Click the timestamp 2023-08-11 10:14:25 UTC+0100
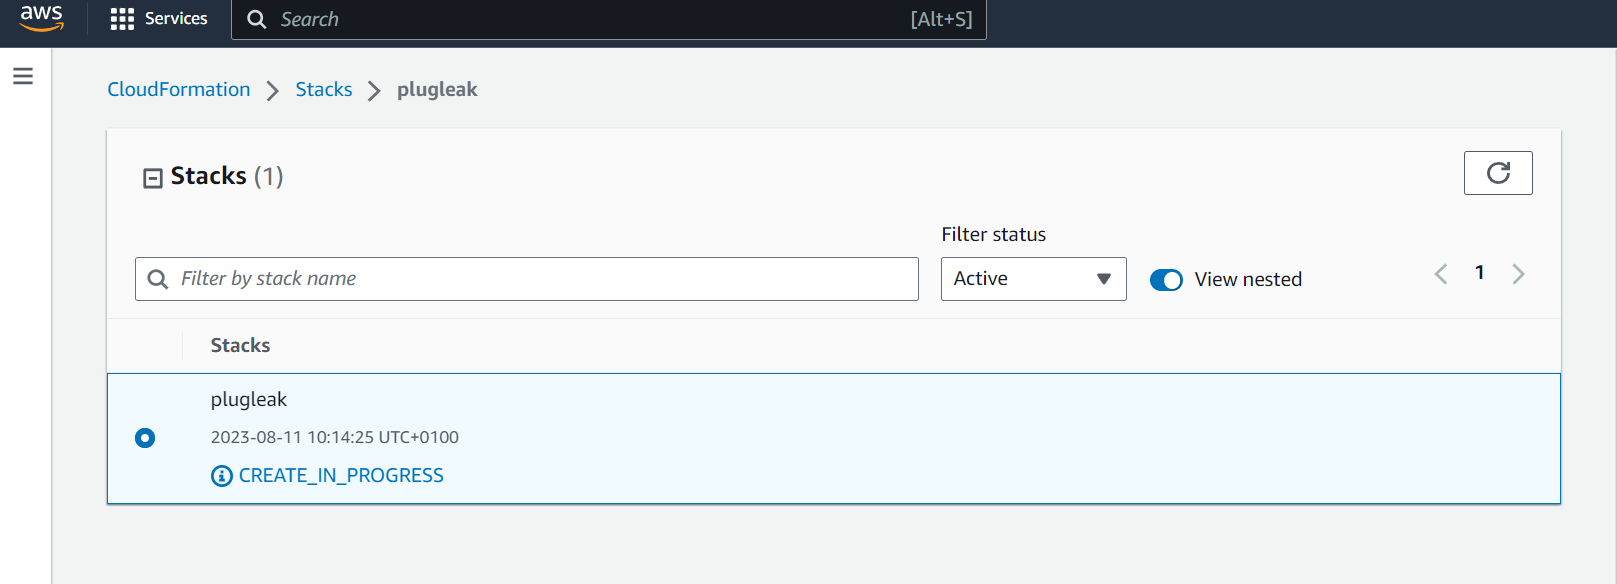The image size is (1617, 584). (335, 437)
